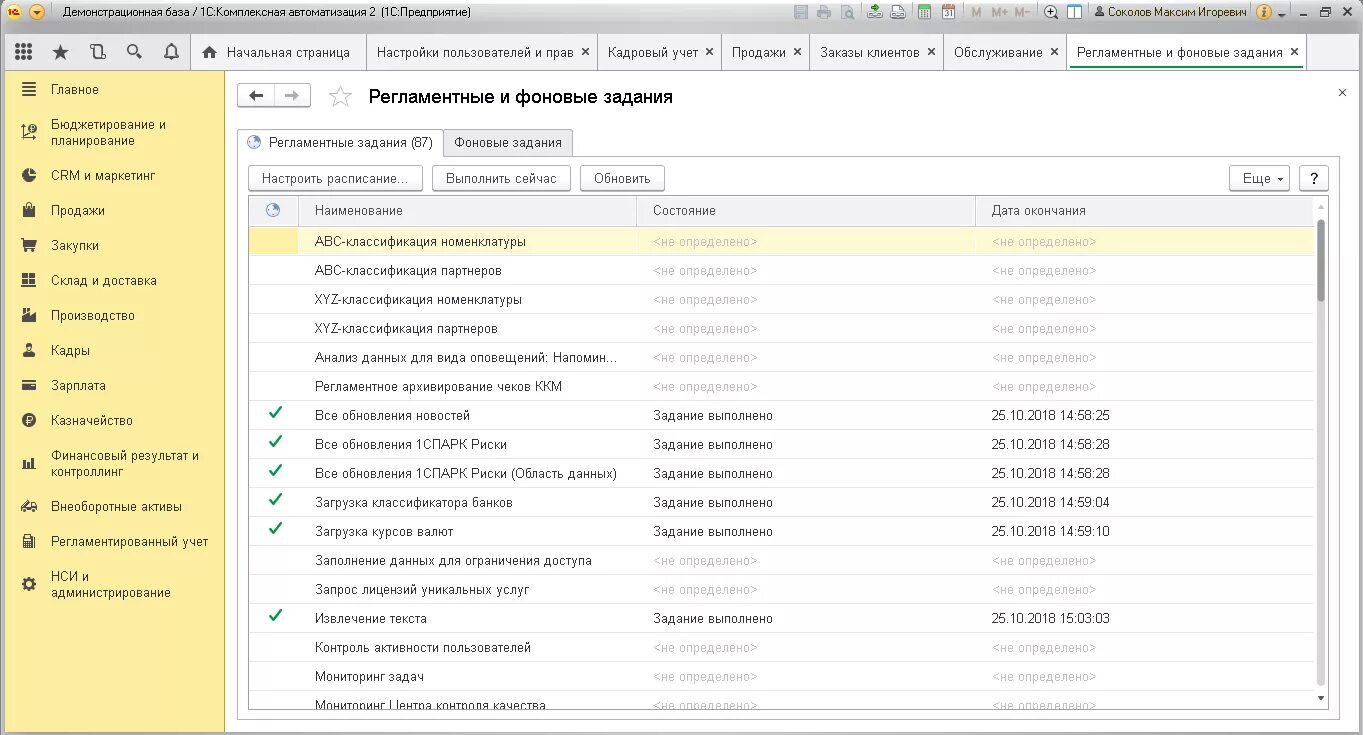This screenshot has width=1363, height=735.
Task: Open notifications bell icon
Action: coord(171,52)
